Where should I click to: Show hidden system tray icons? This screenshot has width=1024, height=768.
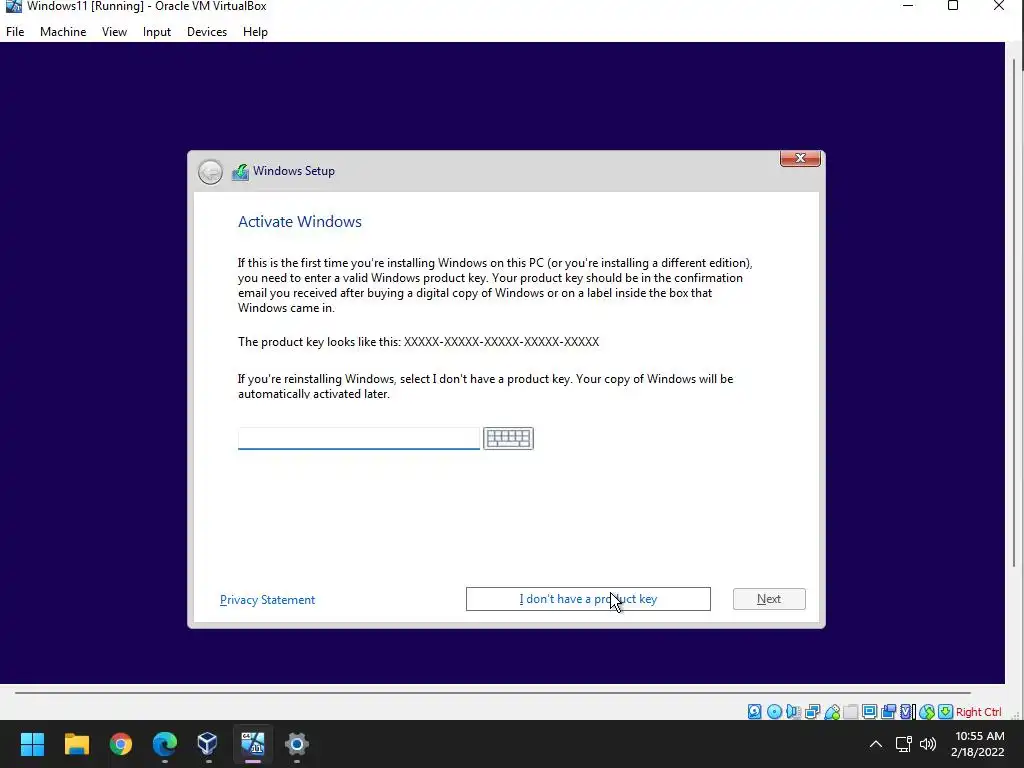[876, 744]
